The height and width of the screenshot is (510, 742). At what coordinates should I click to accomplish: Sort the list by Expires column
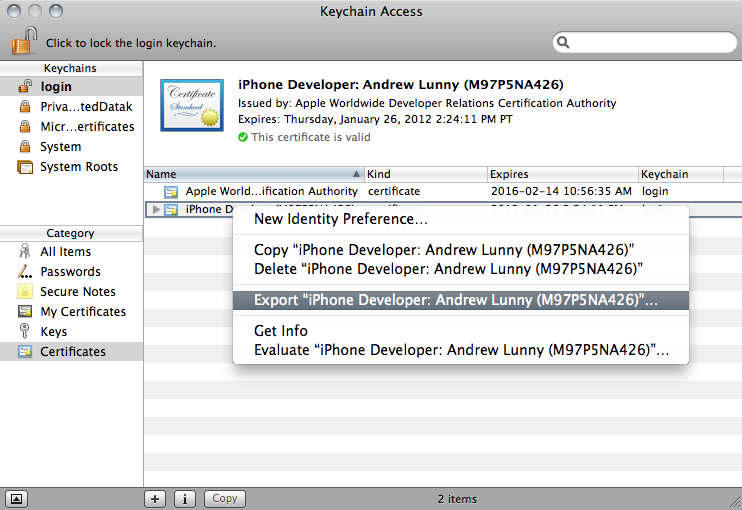point(562,174)
